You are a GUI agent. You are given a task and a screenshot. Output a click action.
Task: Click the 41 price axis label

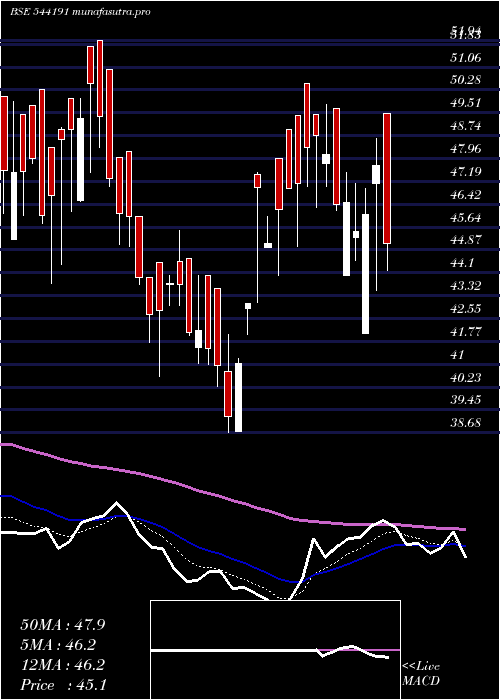coord(458,355)
